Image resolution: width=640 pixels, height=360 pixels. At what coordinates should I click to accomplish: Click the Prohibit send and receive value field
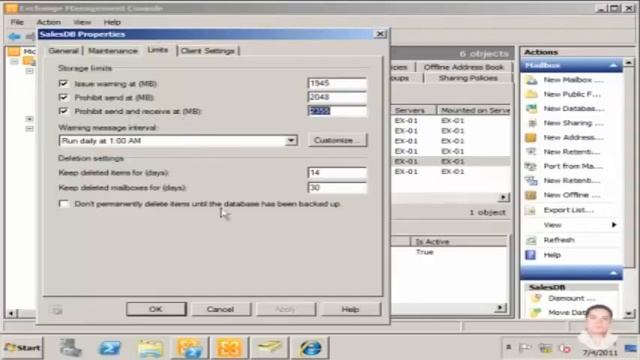(x=337, y=111)
